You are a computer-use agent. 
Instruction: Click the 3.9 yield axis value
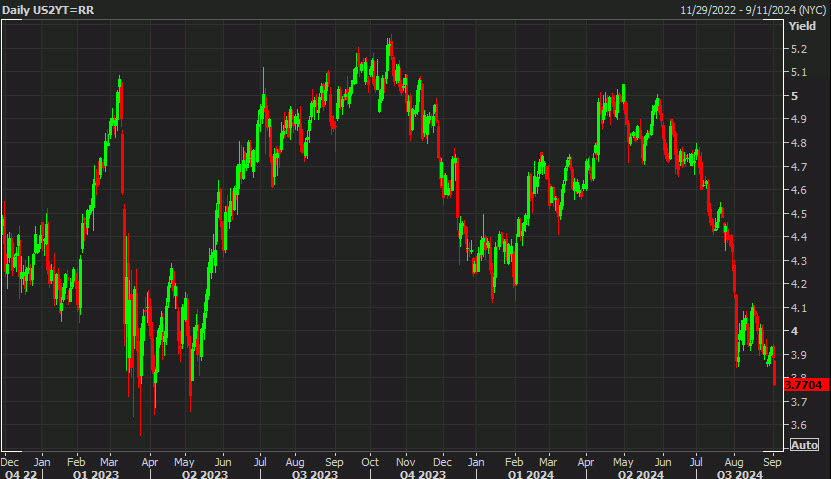(798, 355)
